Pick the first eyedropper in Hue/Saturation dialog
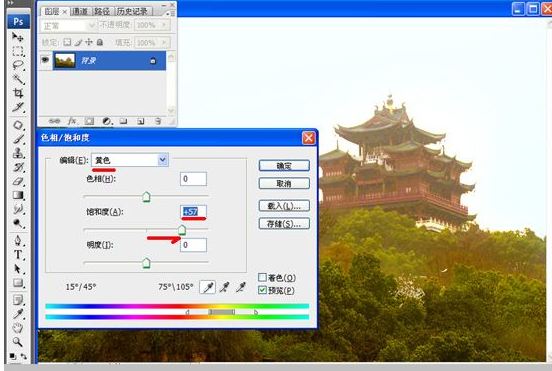The image size is (552, 371). coord(208,287)
